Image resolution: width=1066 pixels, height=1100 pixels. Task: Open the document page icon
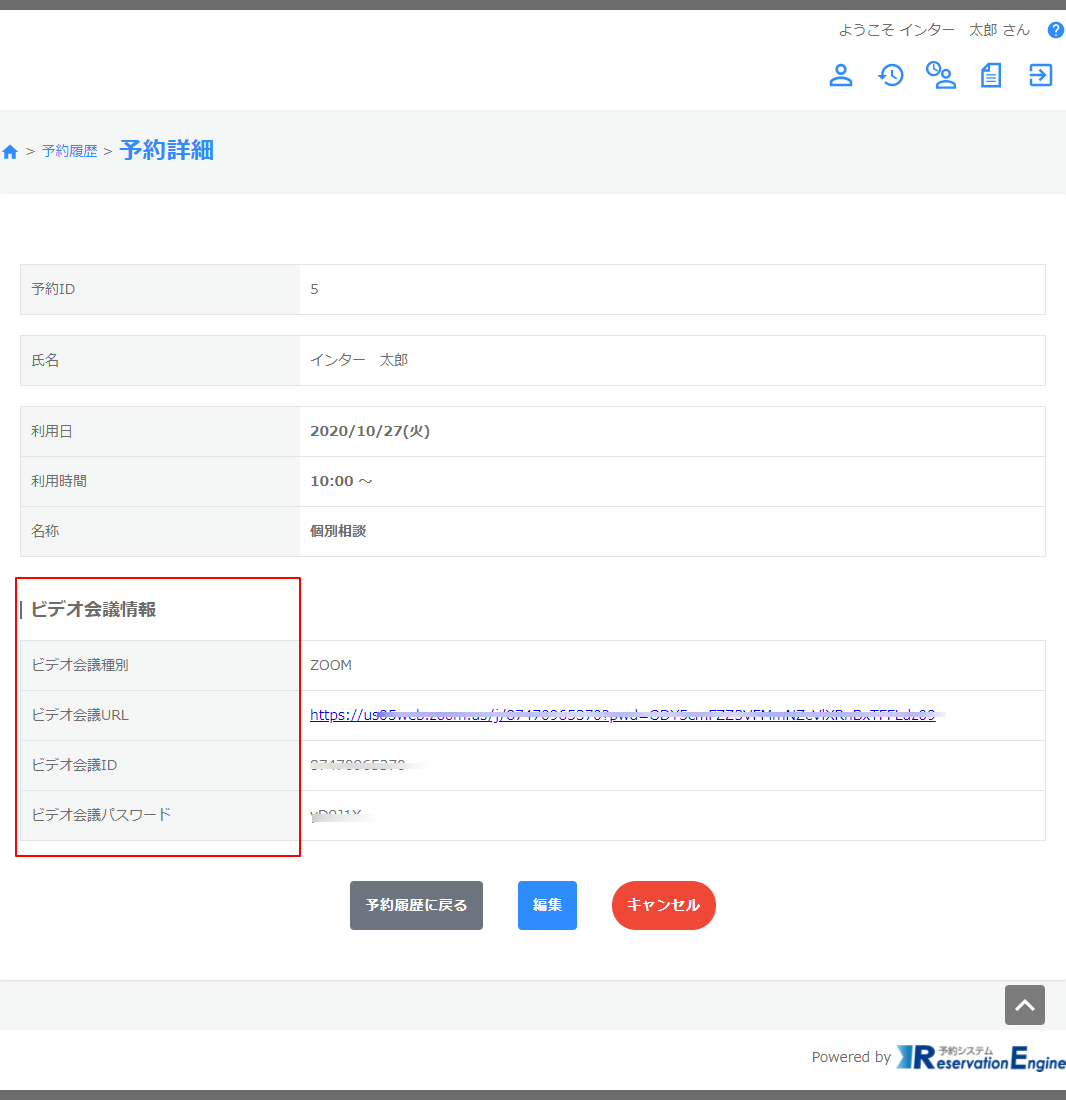[x=991, y=75]
